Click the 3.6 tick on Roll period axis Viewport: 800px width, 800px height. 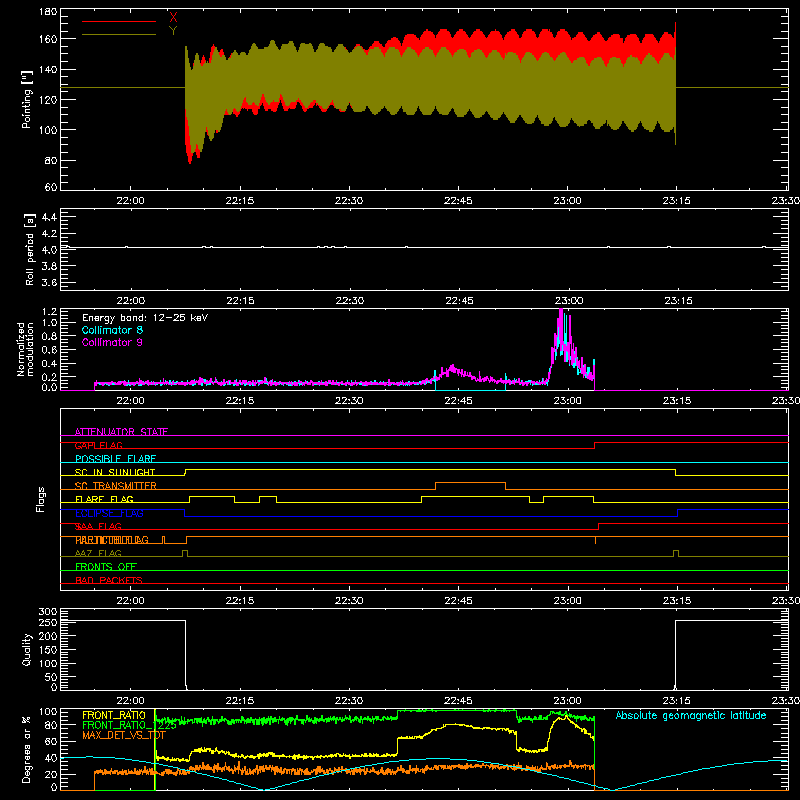[x=49, y=282]
